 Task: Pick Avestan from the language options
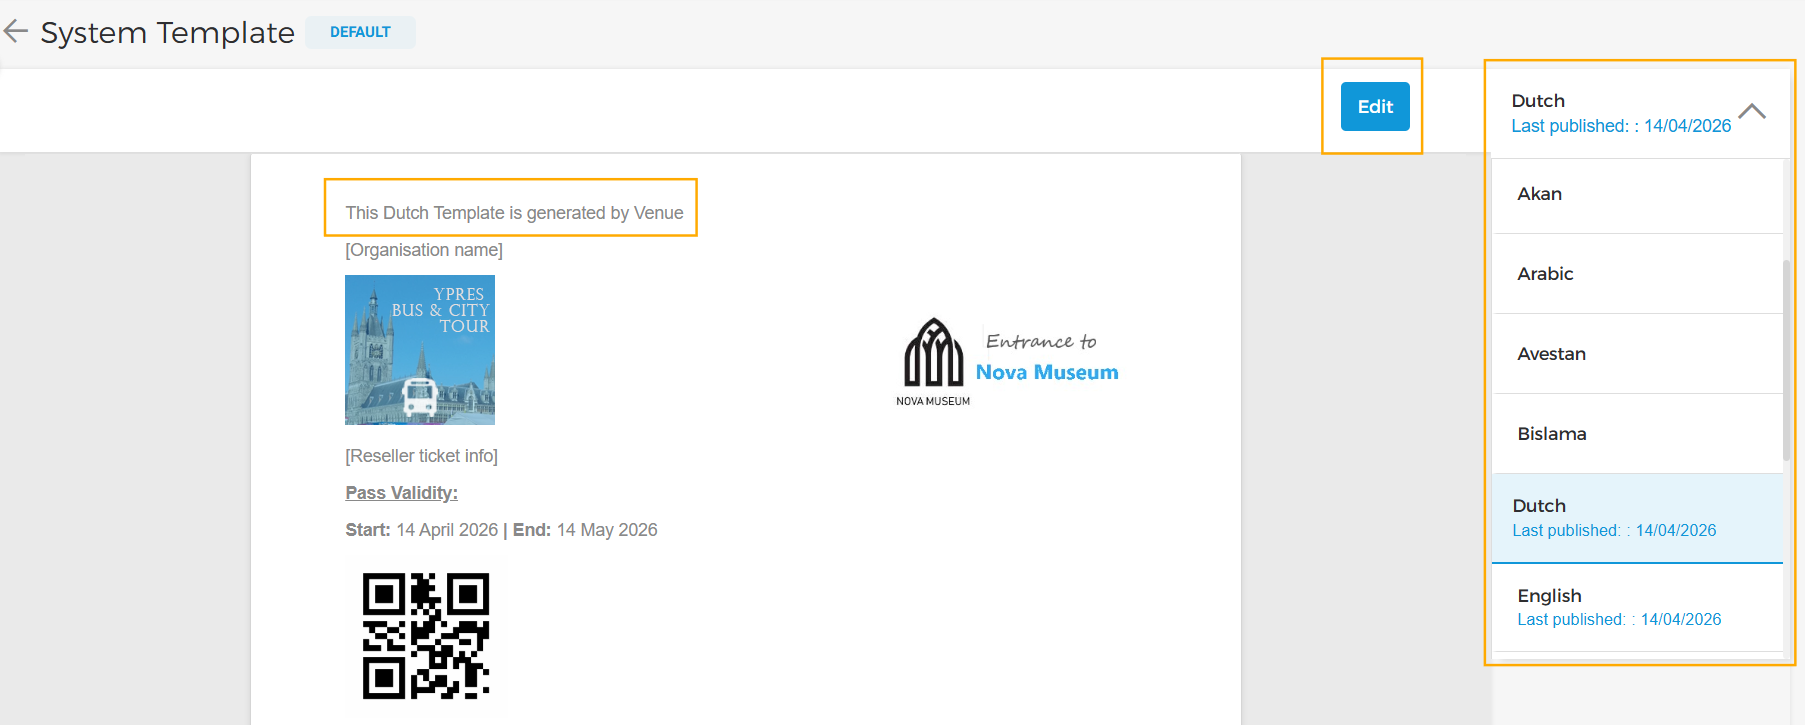pos(1551,354)
